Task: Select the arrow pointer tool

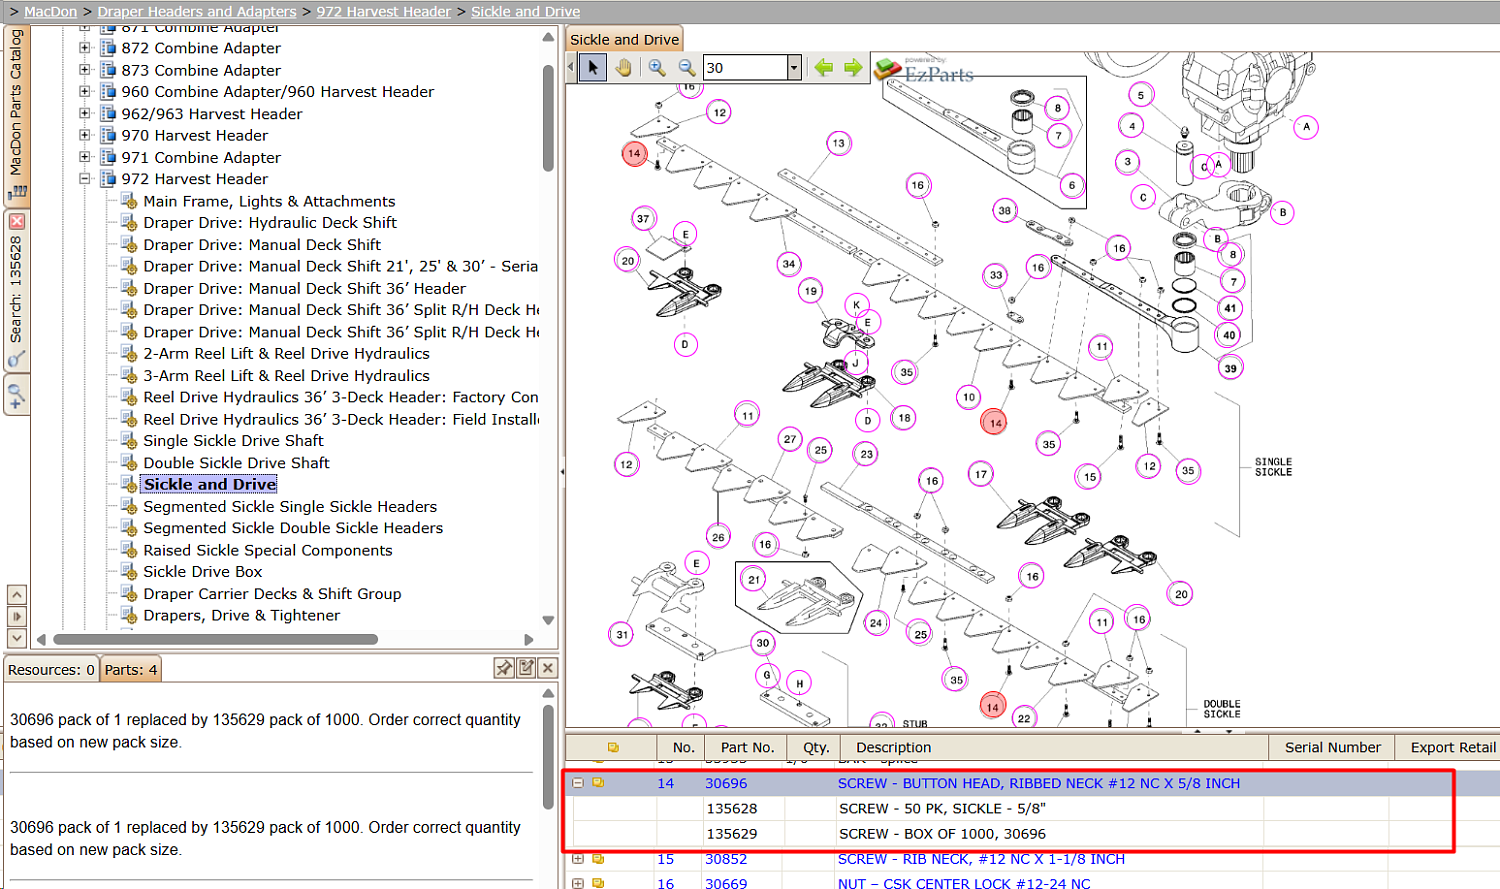Action: 593,67
